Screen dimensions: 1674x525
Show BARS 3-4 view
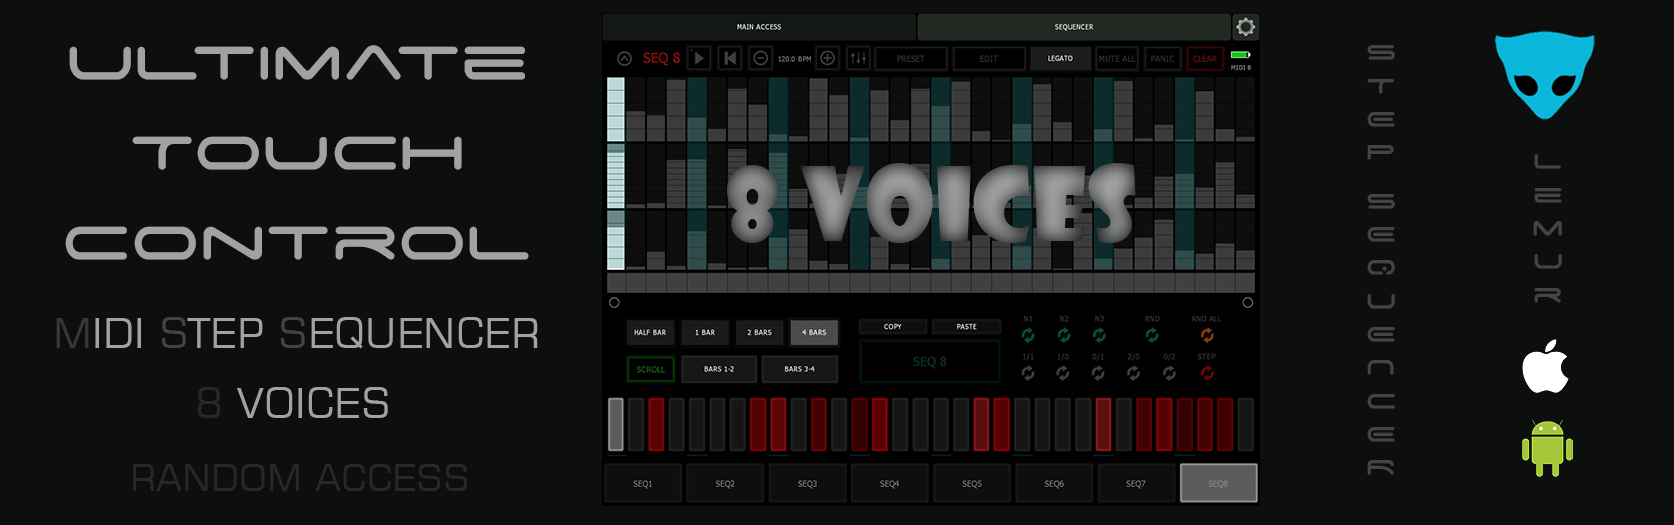click(799, 369)
